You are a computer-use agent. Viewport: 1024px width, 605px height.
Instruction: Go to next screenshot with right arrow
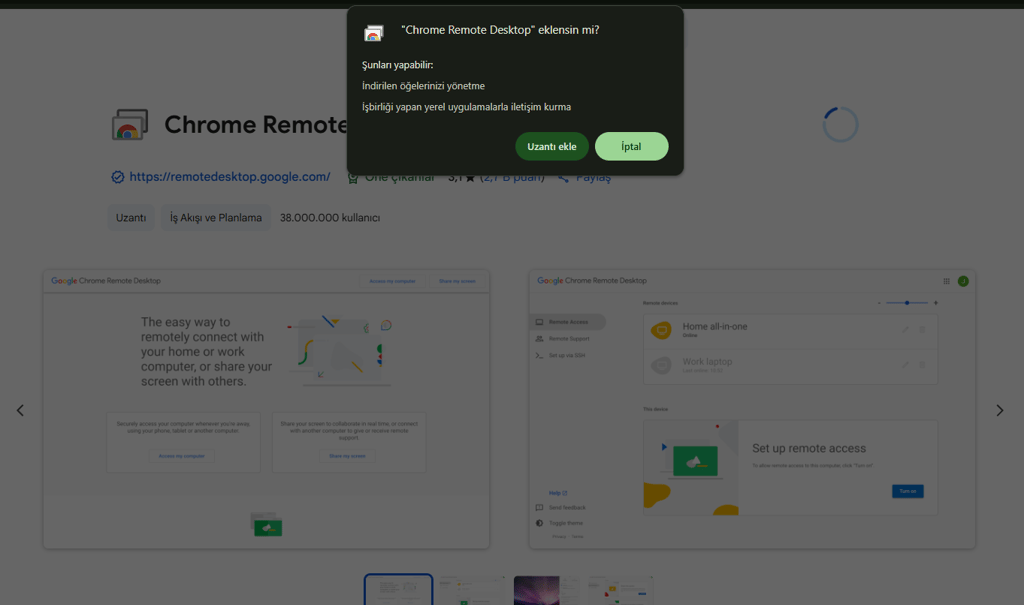click(x=999, y=410)
